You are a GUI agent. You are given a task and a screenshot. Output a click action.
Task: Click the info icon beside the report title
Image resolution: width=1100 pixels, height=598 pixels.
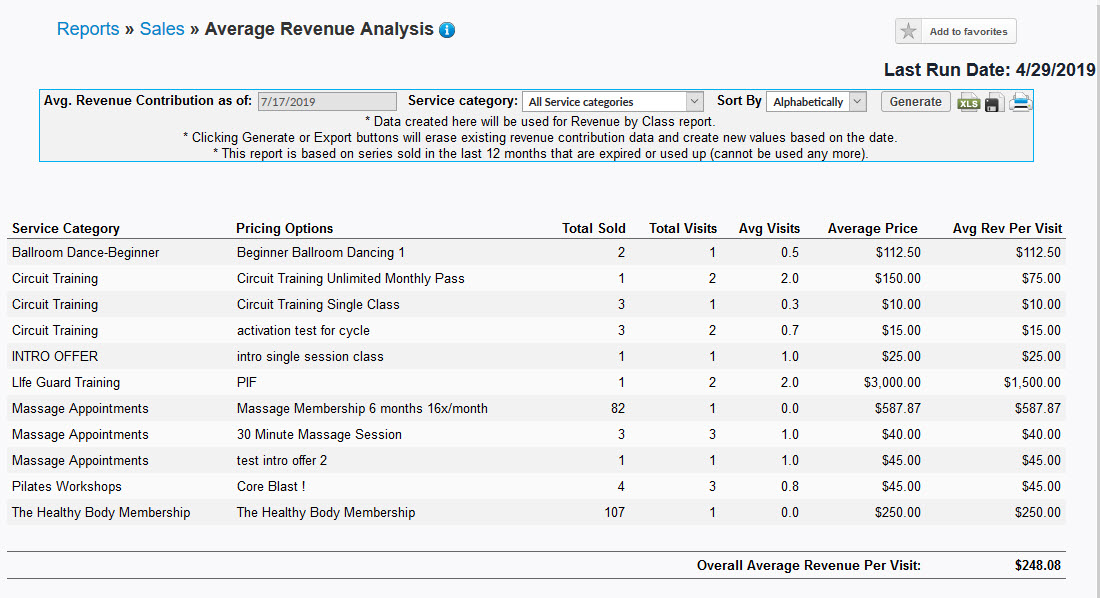[446, 29]
